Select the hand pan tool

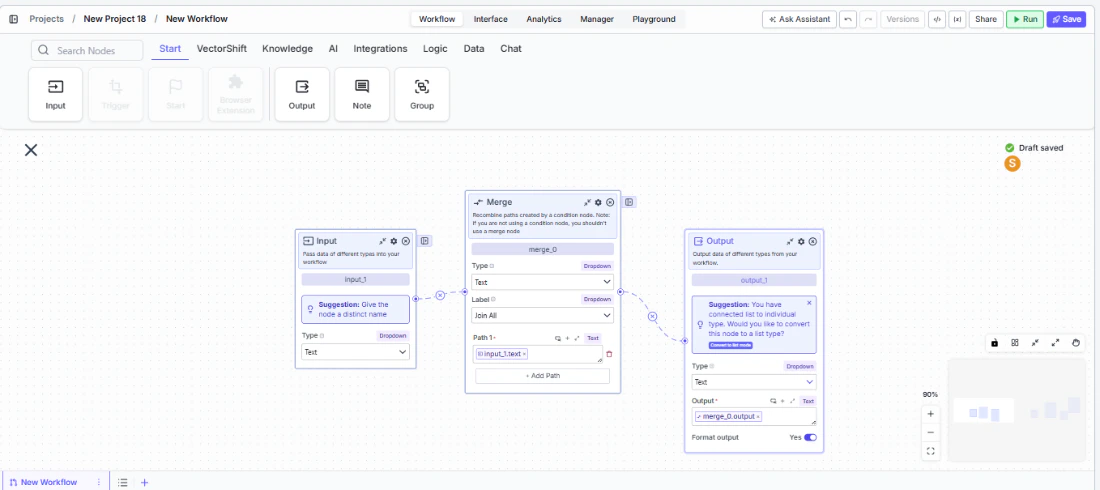pos(1076,343)
